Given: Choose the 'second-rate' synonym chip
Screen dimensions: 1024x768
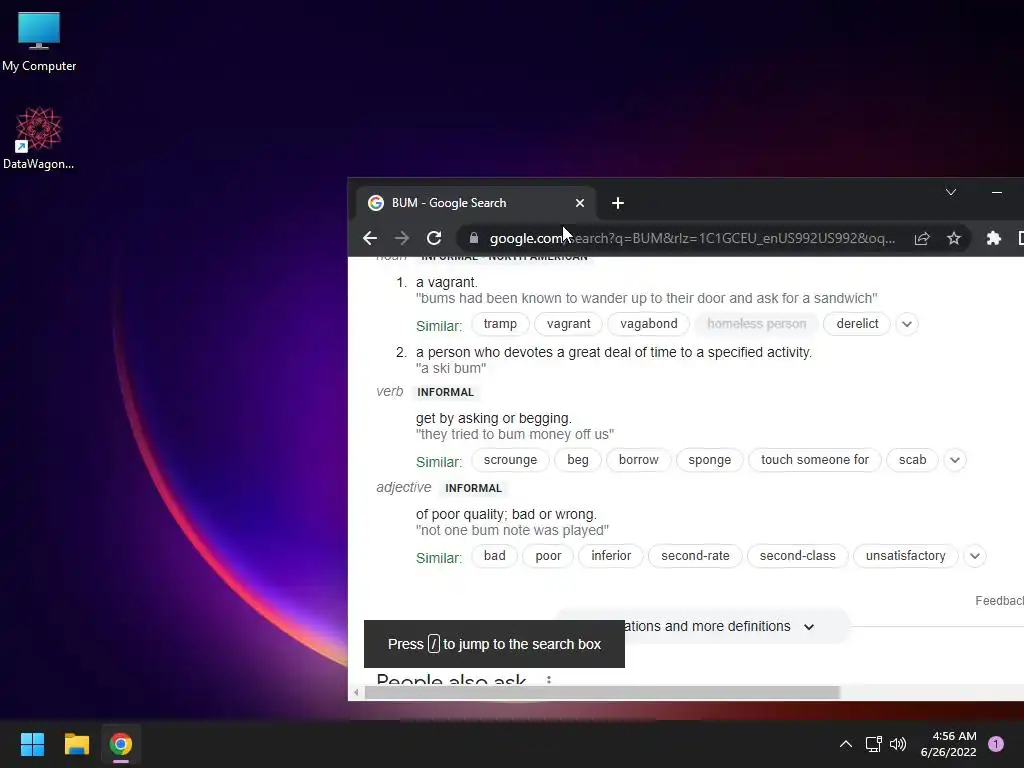Looking at the screenshot, I should coord(695,556).
